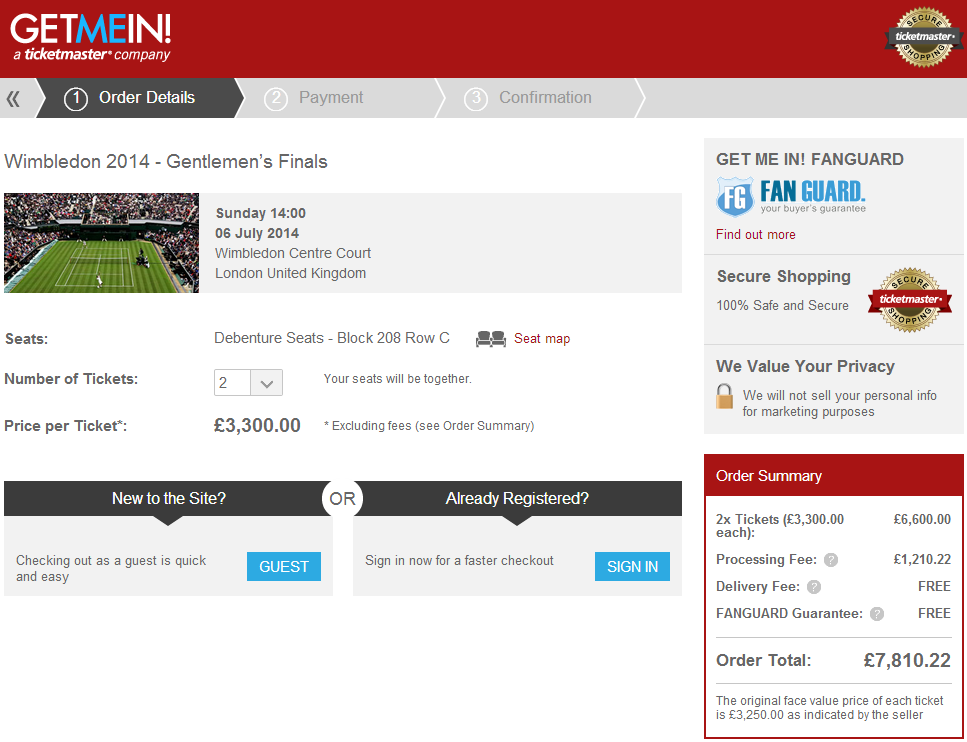Viewport: 967px width, 742px height.
Task: Click the Ticketmaster Secure Shopping header badge
Action: [923, 37]
